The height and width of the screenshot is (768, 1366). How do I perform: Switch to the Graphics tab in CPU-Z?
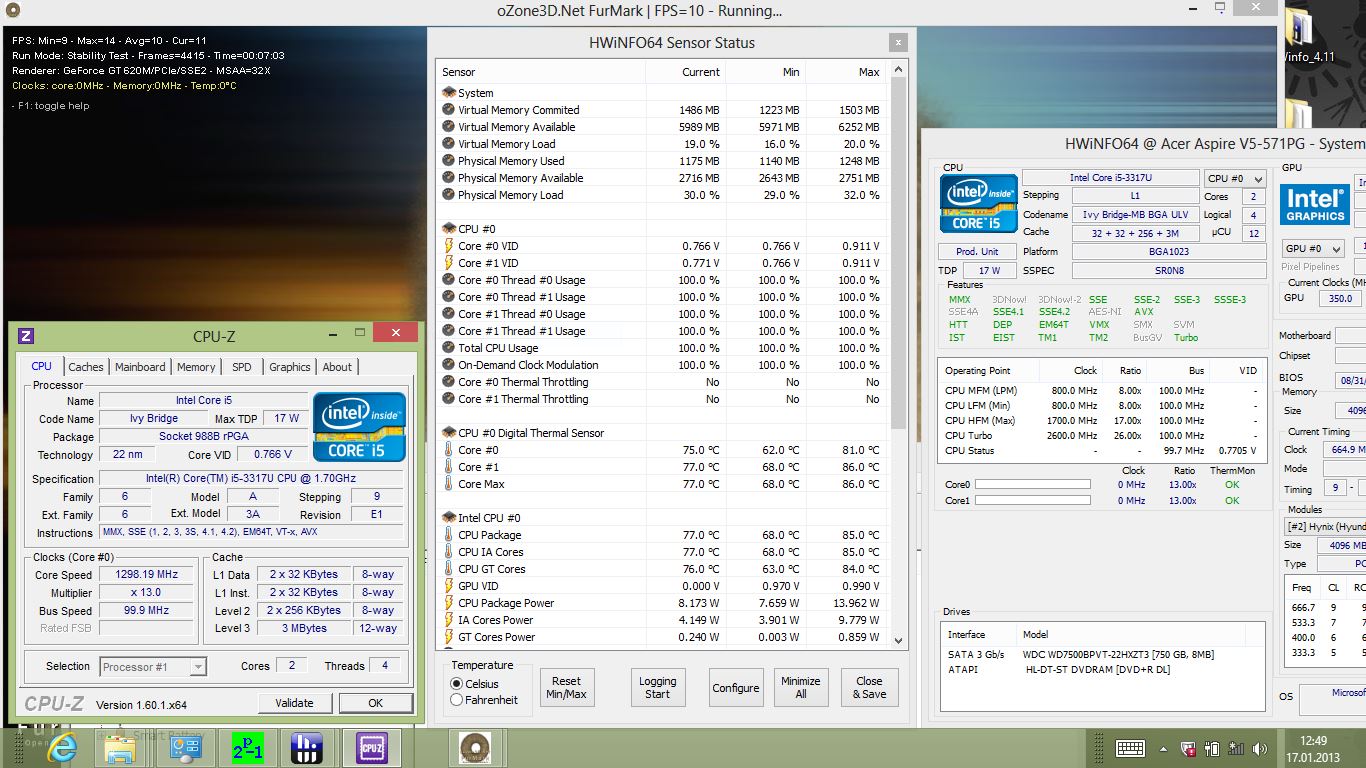tap(290, 367)
